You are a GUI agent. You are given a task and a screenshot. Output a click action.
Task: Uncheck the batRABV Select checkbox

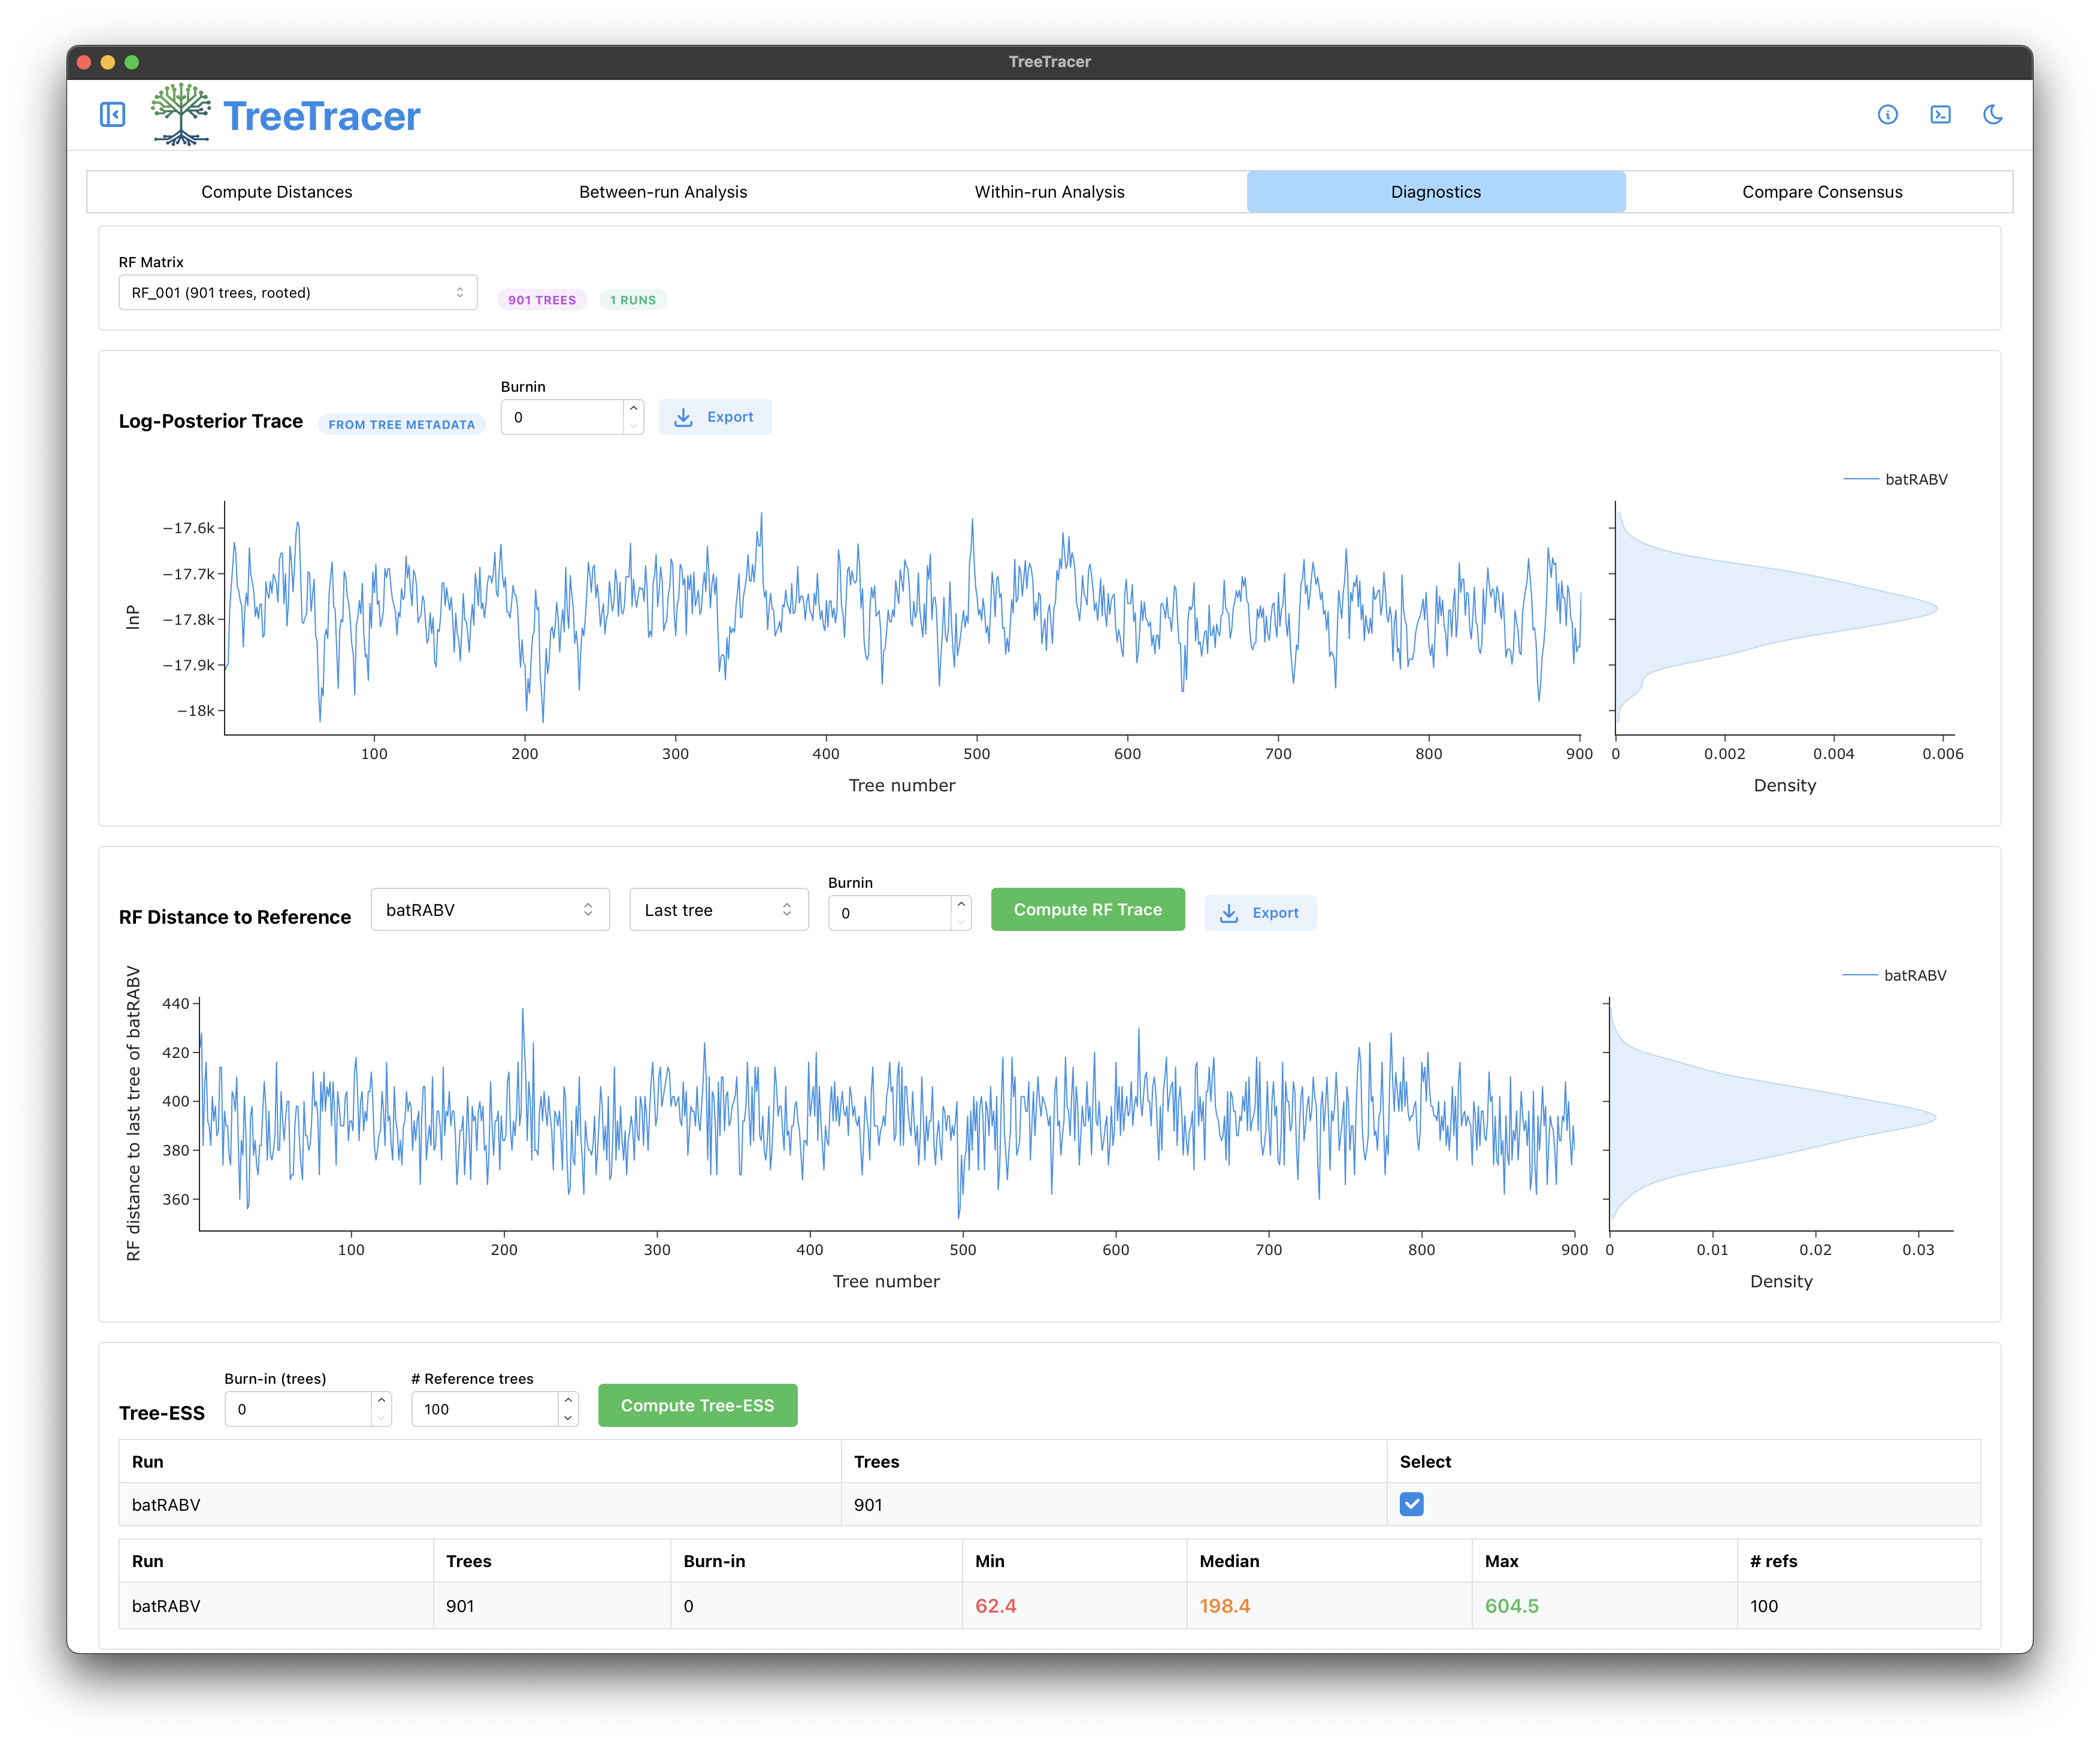(1411, 1504)
